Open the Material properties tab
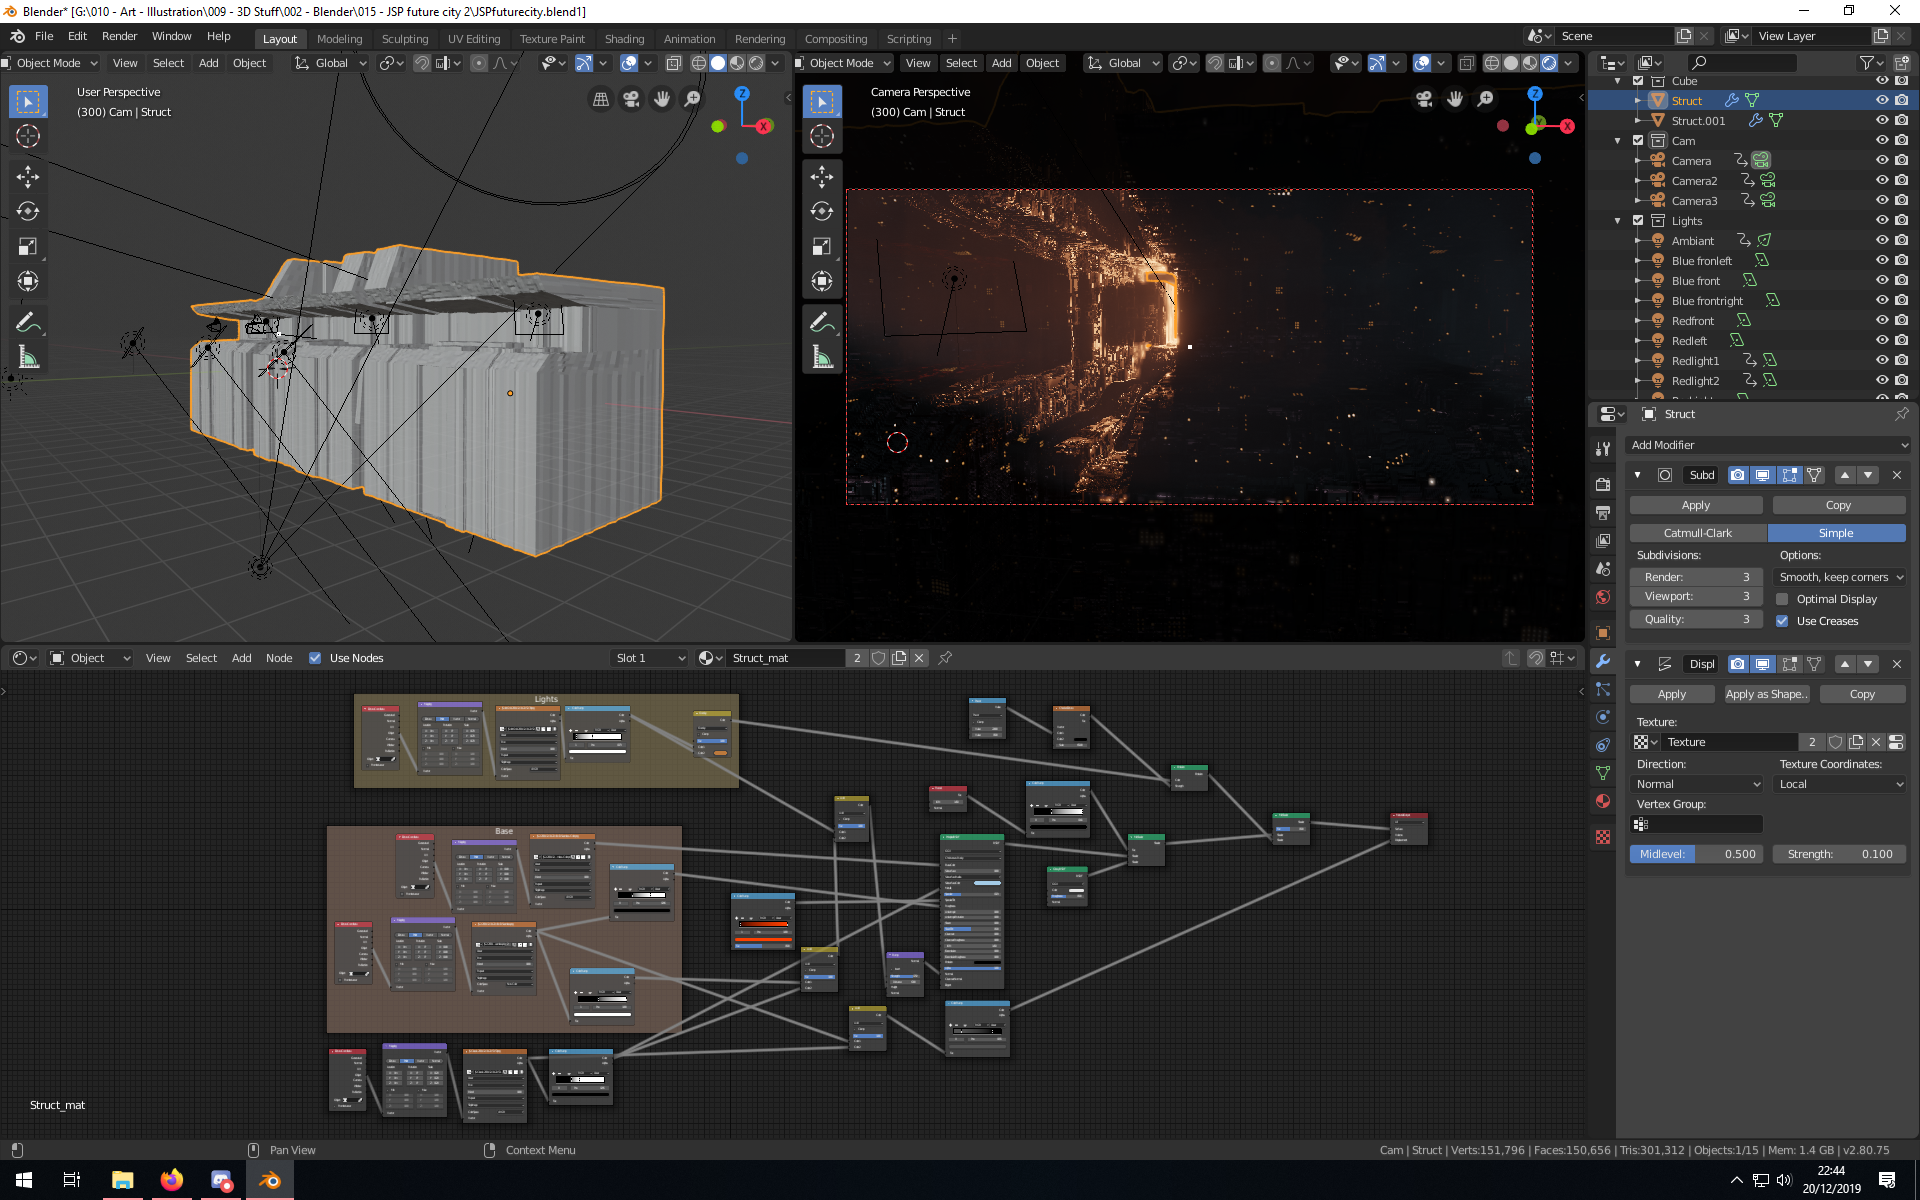 (1603, 801)
